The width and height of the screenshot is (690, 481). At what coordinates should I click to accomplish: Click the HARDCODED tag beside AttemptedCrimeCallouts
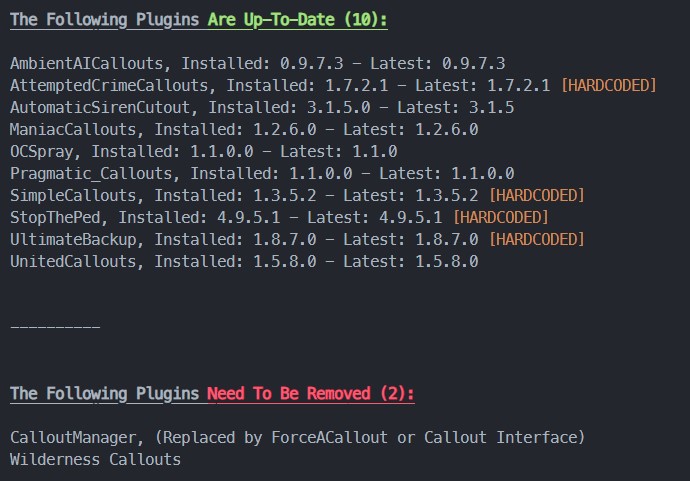(x=609, y=85)
